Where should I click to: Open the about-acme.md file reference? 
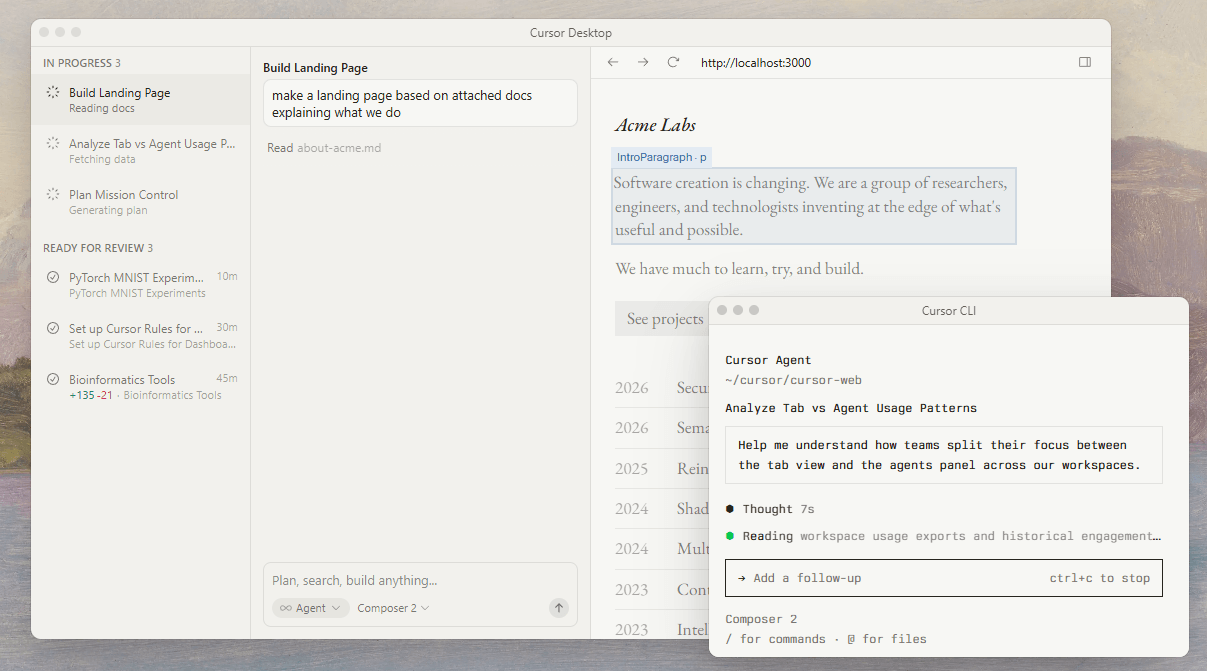[x=339, y=148]
